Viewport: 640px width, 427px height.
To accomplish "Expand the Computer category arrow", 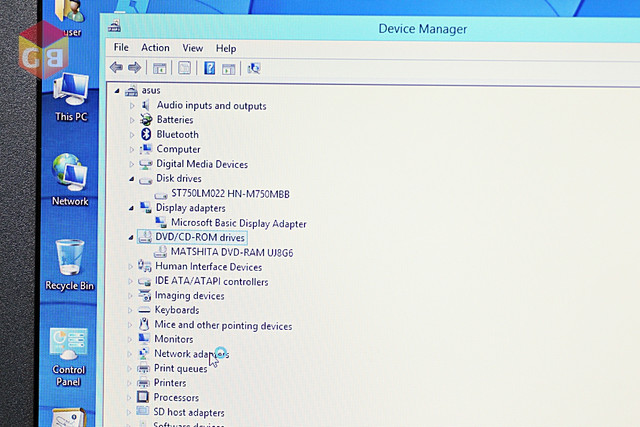I will pyautogui.click(x=131, y=149).
